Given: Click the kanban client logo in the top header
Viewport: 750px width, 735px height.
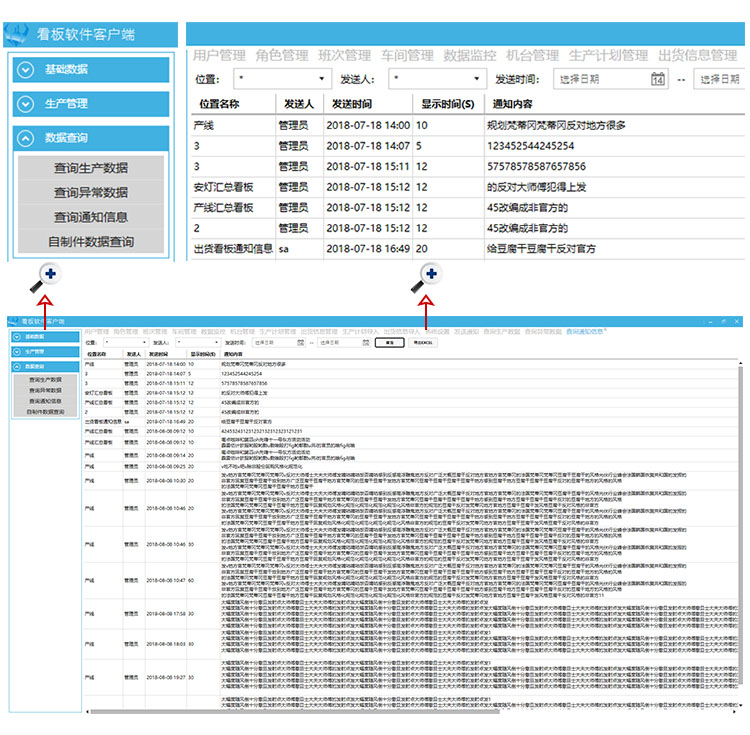Looking at the screenshot, I should [x=17, y=35].
